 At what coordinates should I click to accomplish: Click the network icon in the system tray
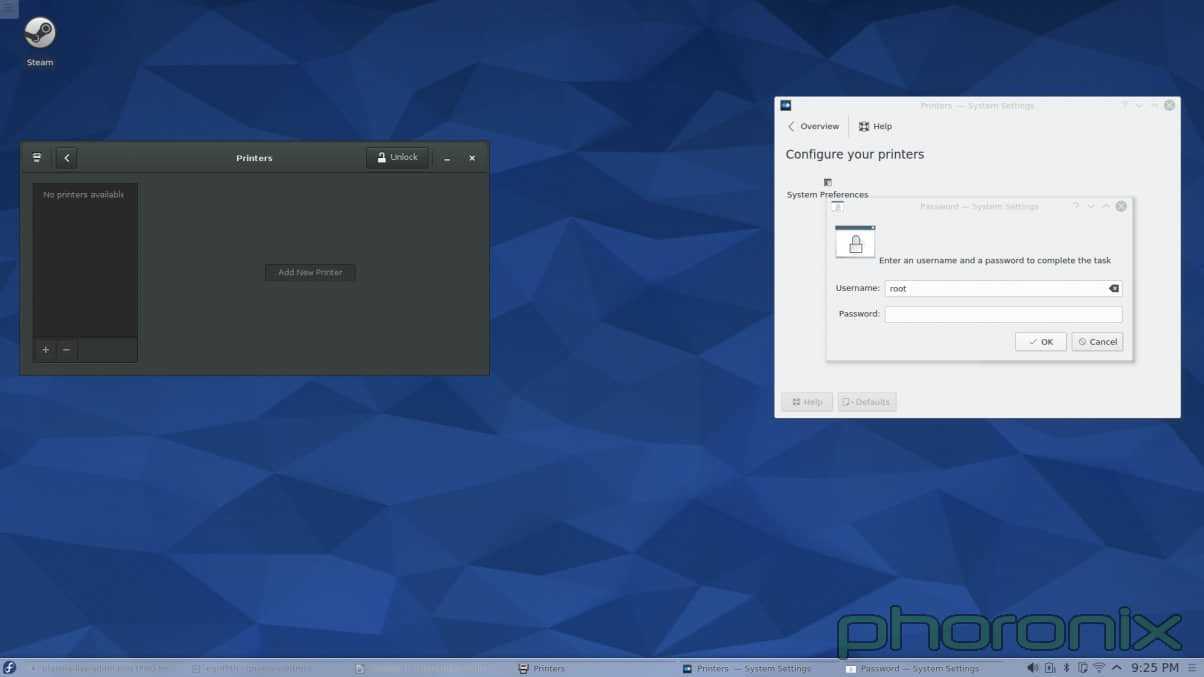pos(1101,667)
